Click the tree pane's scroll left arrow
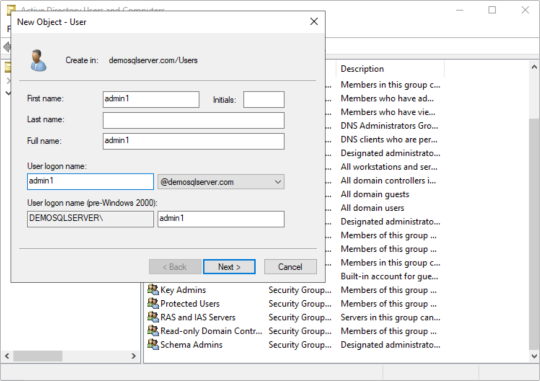 [x=7, y=356]
